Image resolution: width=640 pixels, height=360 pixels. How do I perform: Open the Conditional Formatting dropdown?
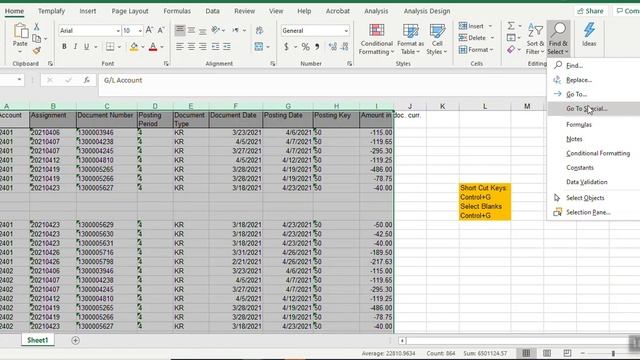coord(376,39)
